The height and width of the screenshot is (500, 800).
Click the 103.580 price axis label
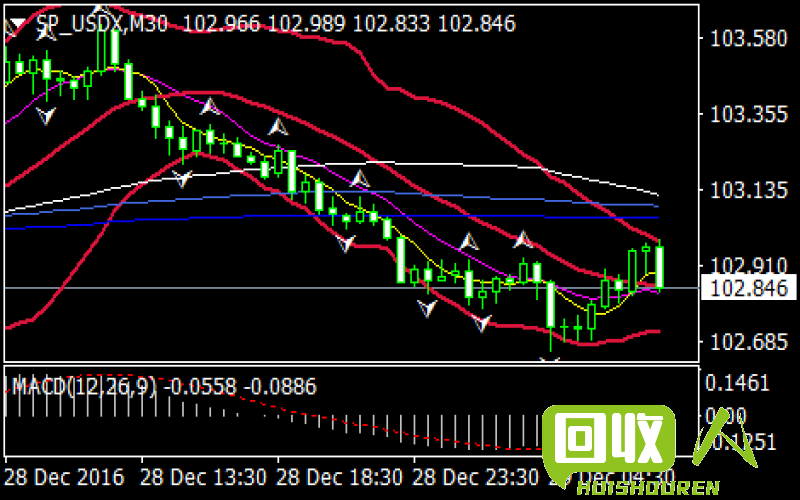[748, 39]
